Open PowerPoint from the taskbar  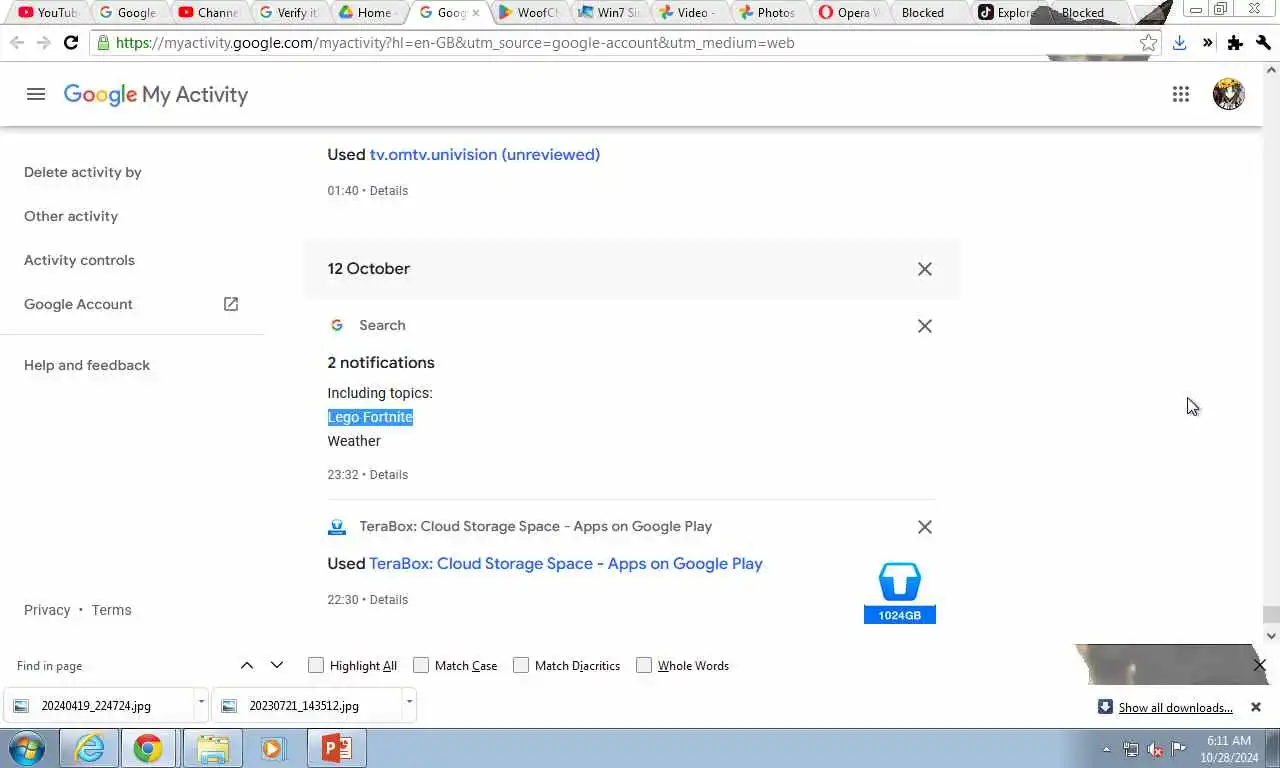(x=336, y=748)
